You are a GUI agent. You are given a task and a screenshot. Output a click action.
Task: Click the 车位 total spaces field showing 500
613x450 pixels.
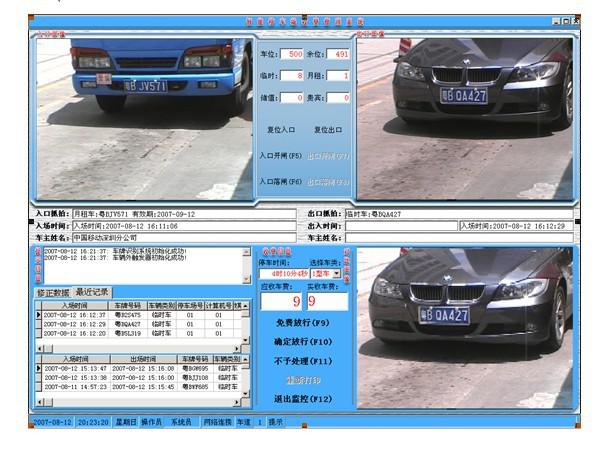[291, 54]
